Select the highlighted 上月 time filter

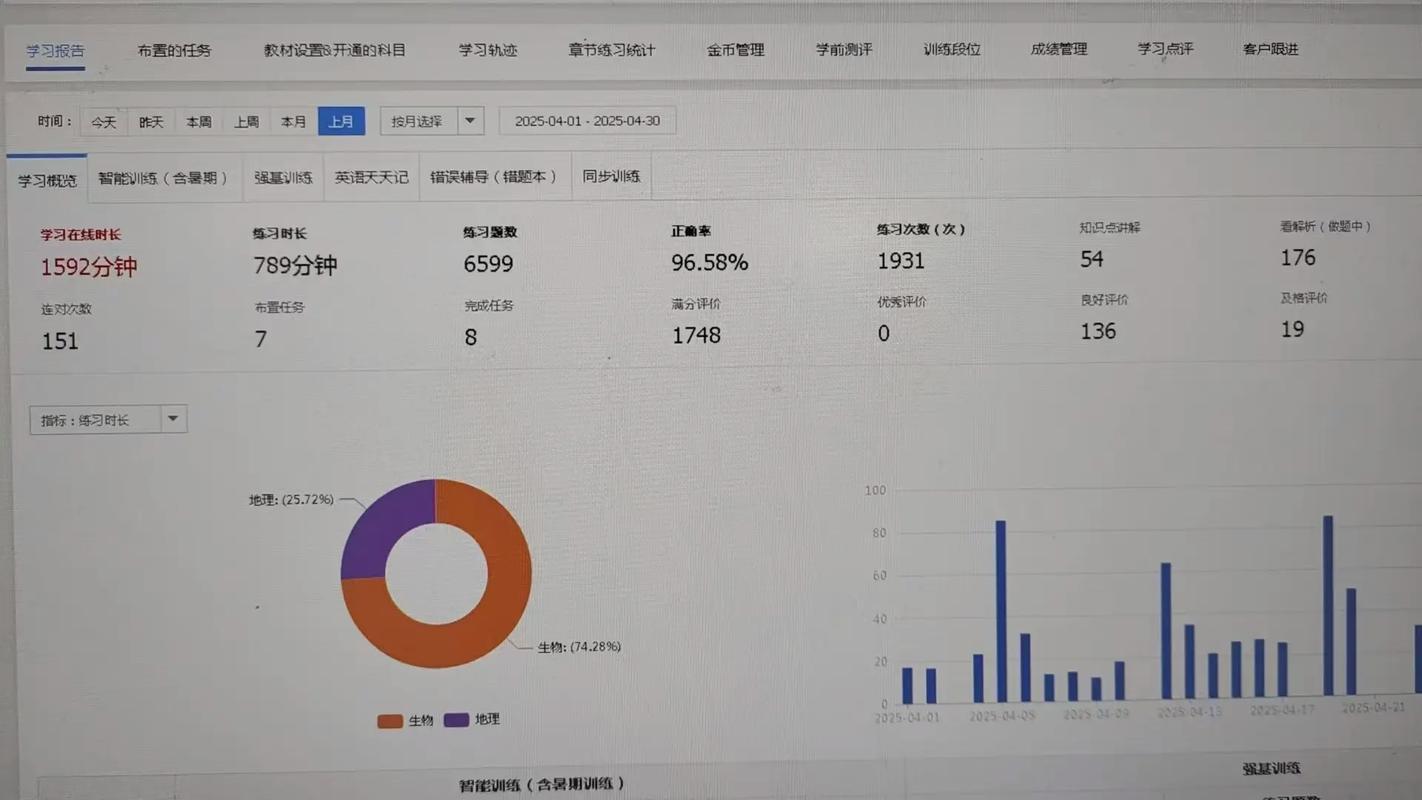click(341, 121)
